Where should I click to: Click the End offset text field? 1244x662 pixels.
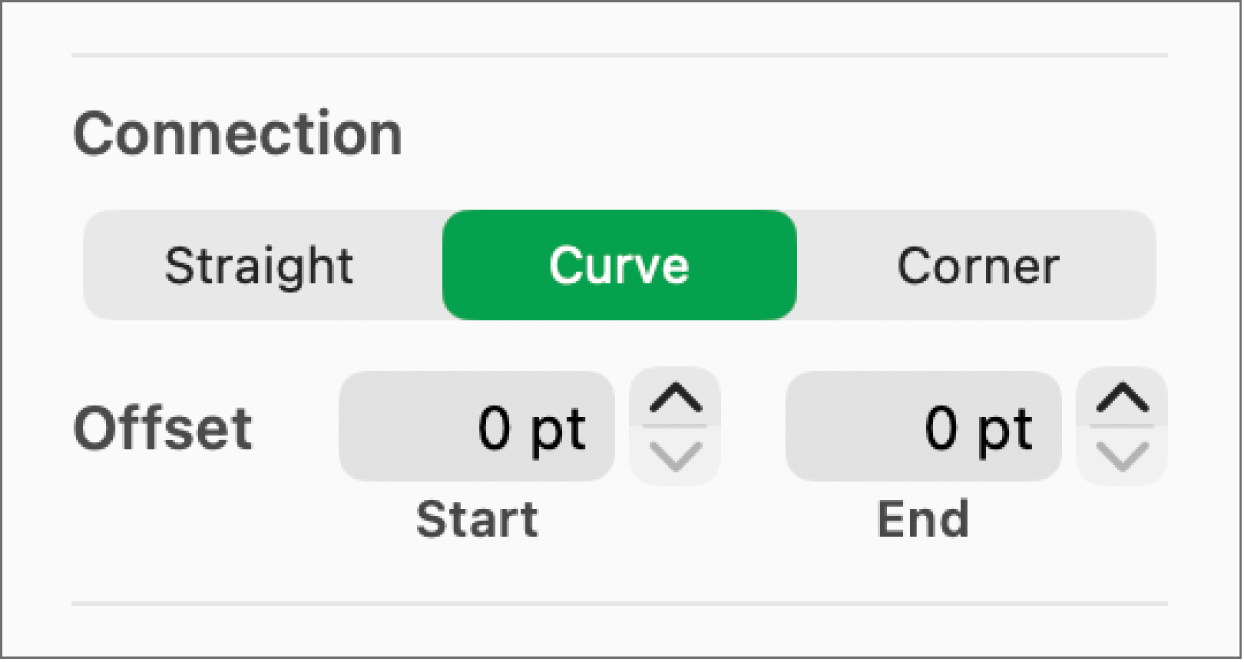coord(923,428)
